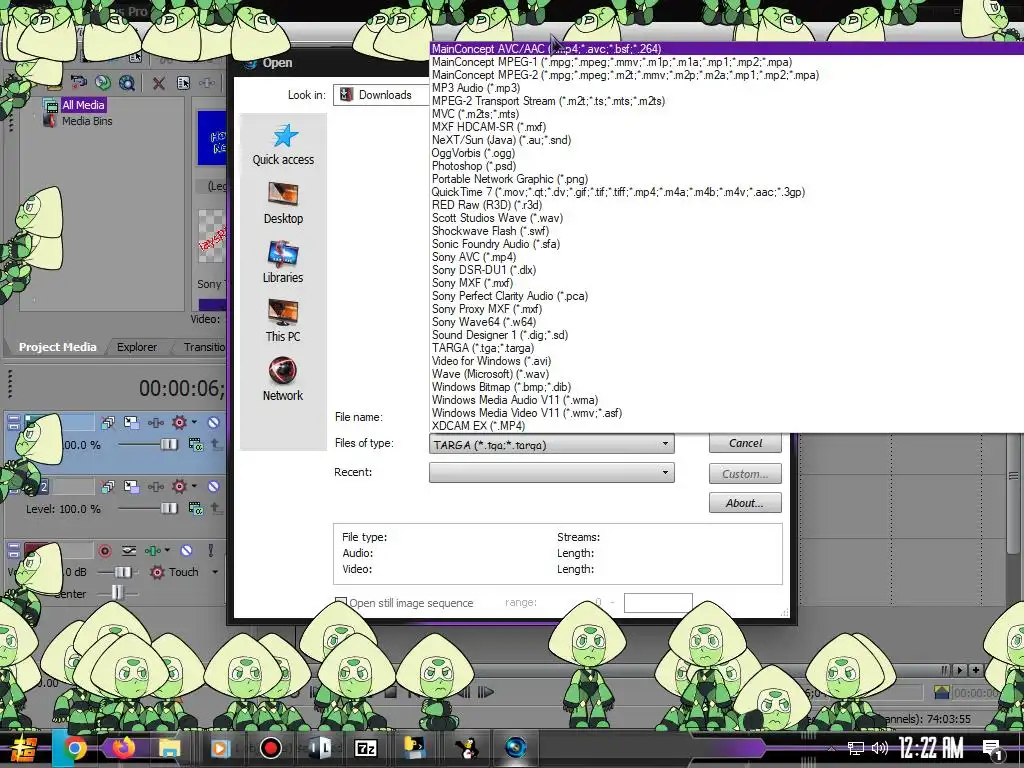1024x768 pixels.
Task: Click the Touch automation gear icon
Action: pos(157,572)
